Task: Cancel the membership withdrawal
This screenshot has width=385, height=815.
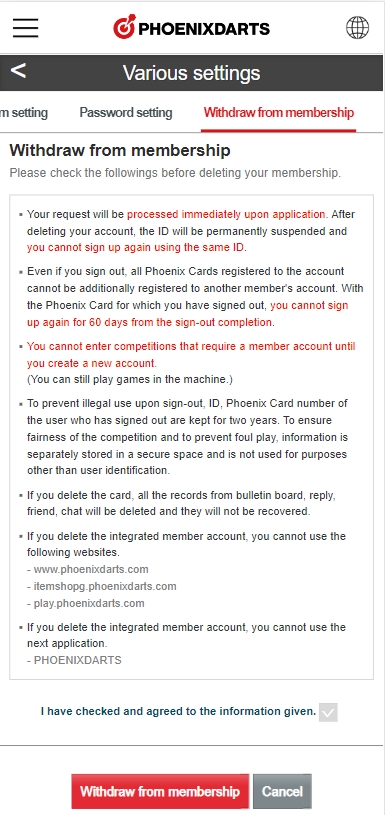Action: tap(282, 791)
